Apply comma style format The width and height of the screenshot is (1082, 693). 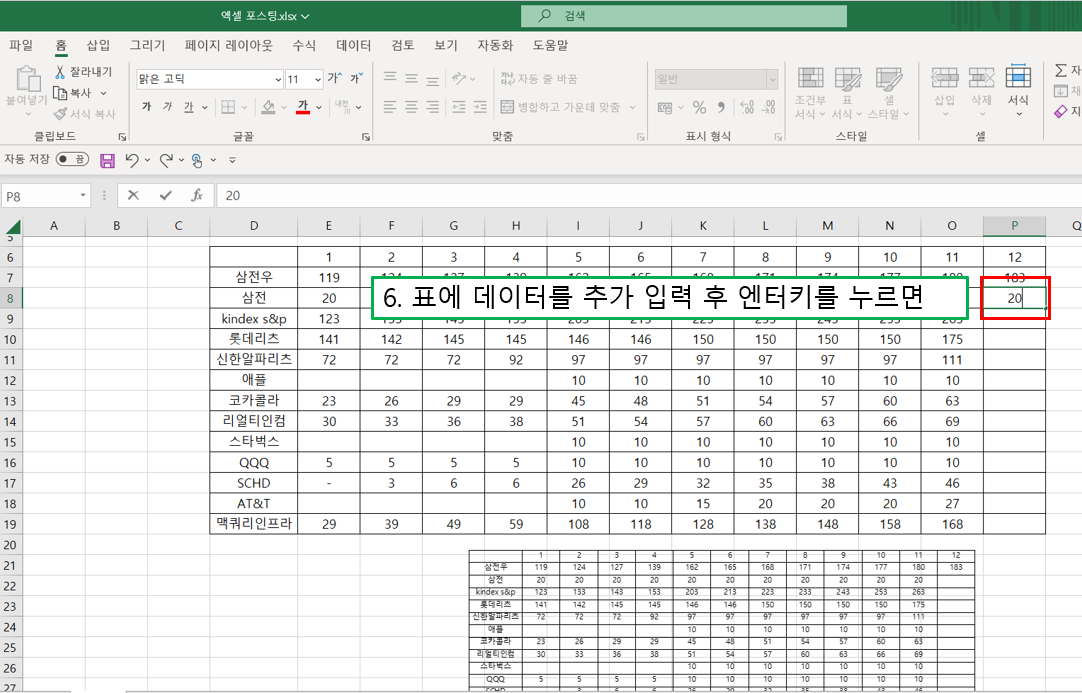tap(721, 107)
